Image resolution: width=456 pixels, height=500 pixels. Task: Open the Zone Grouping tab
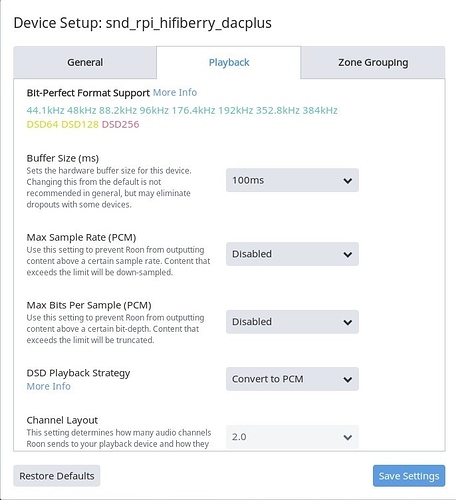point(373,62)
